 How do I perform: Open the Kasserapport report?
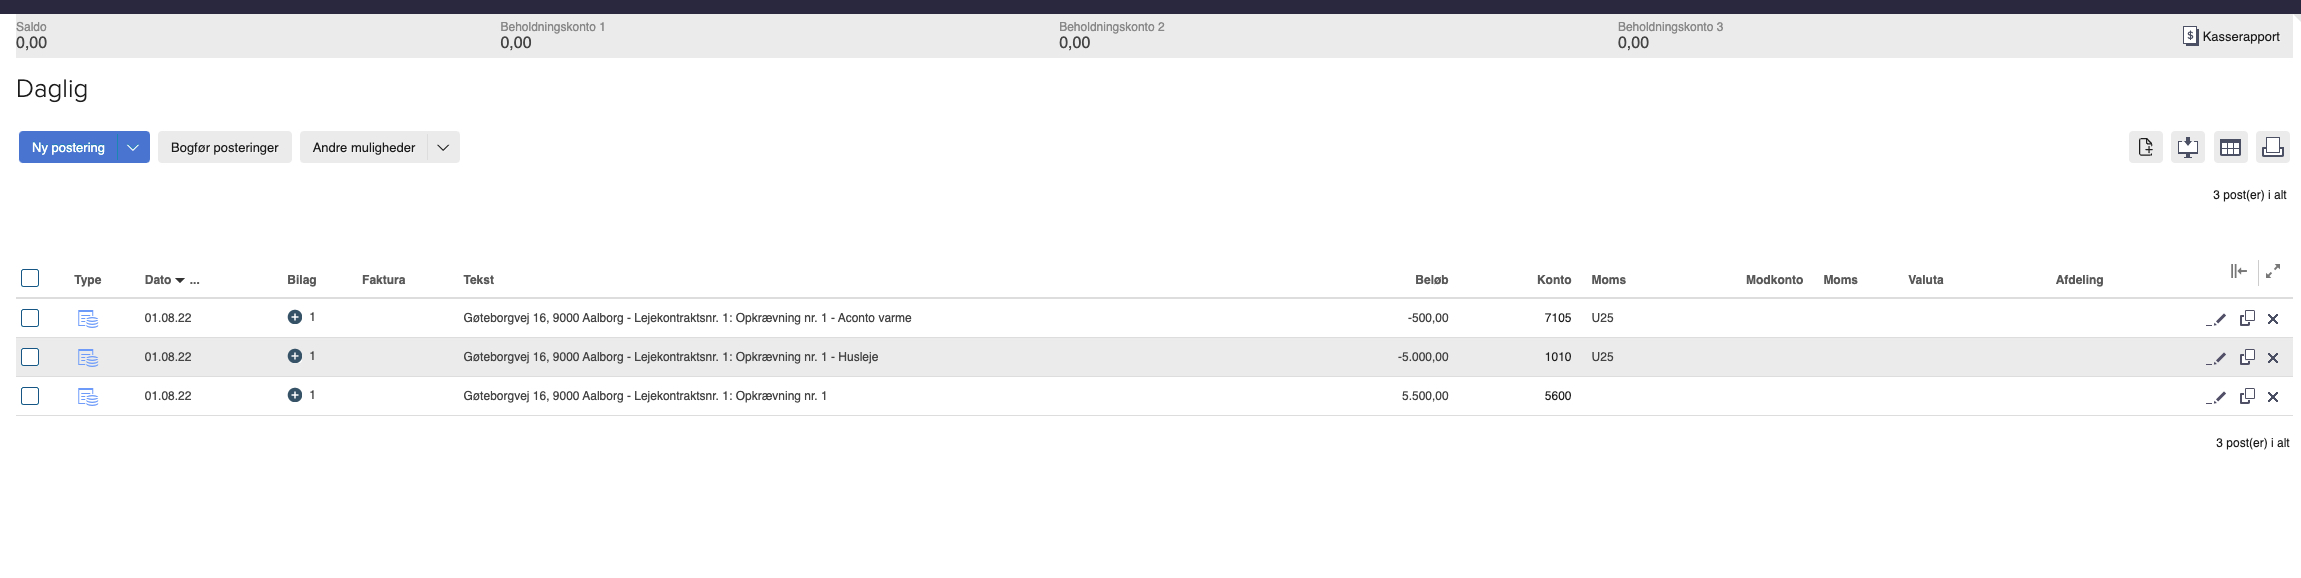(2231, 36)
